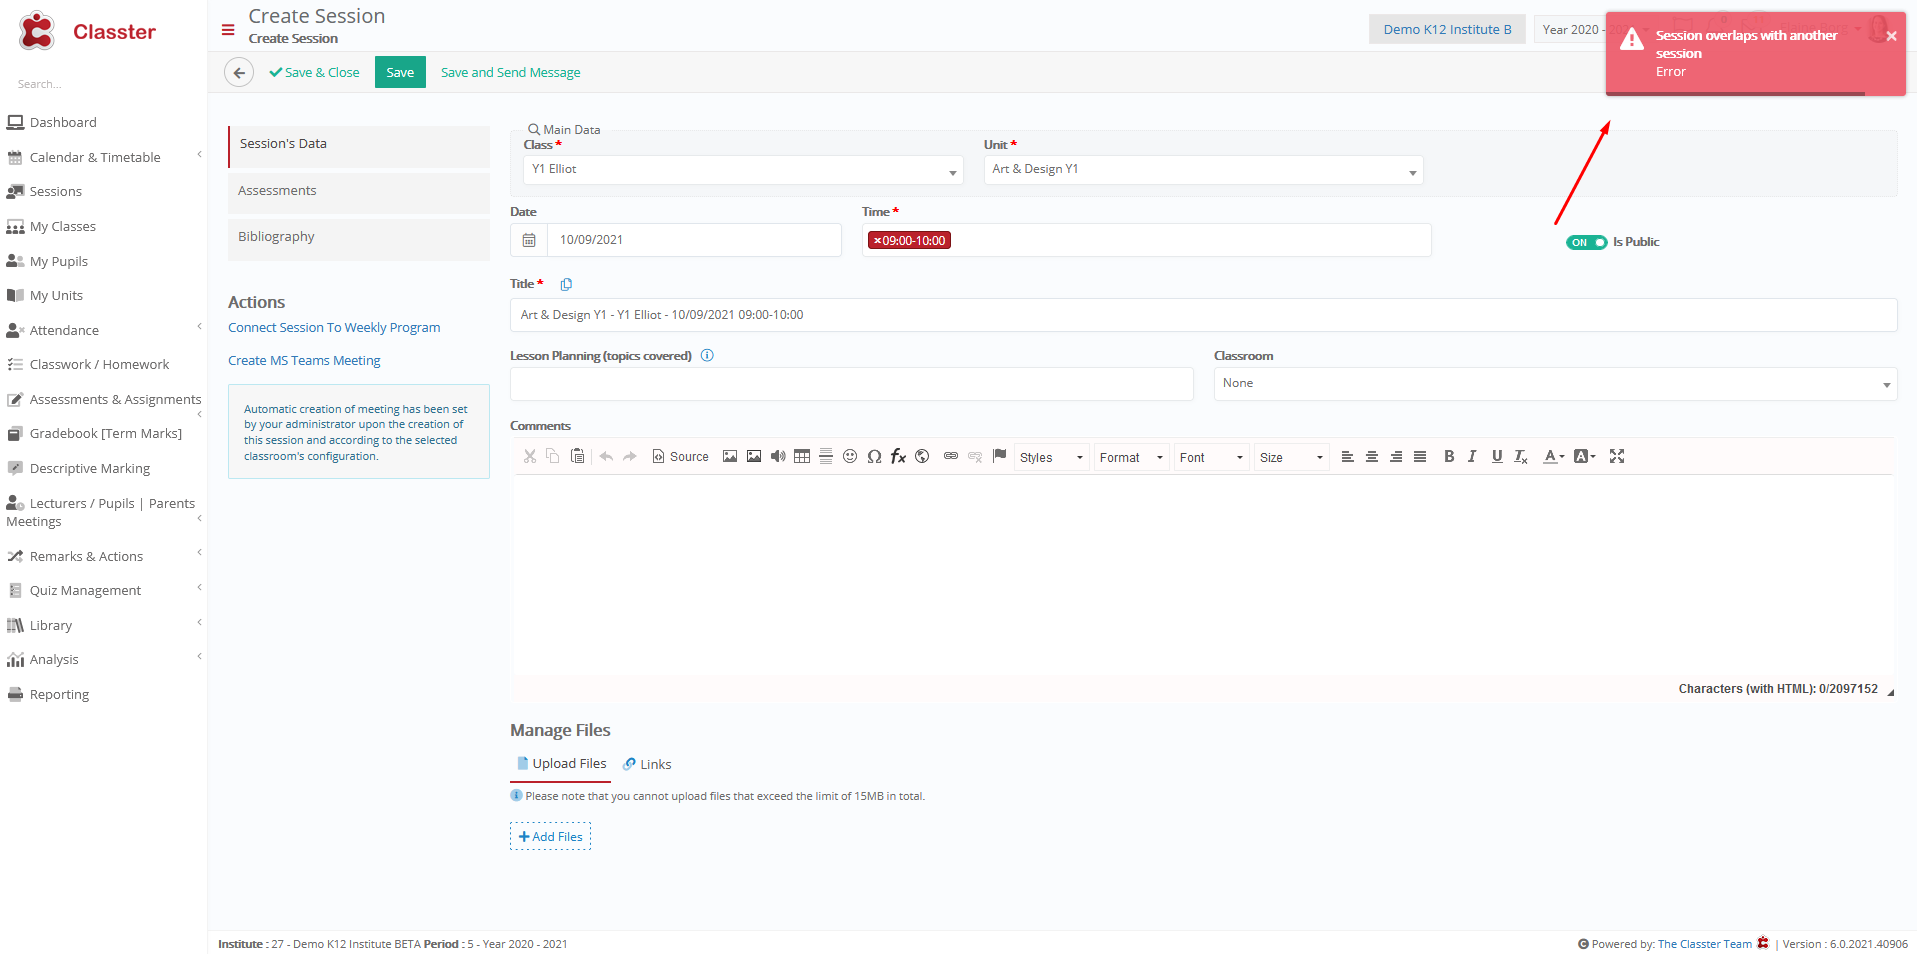Screen dimensions: 1917x954
Task: Open text color picker
Action: 1554,456
